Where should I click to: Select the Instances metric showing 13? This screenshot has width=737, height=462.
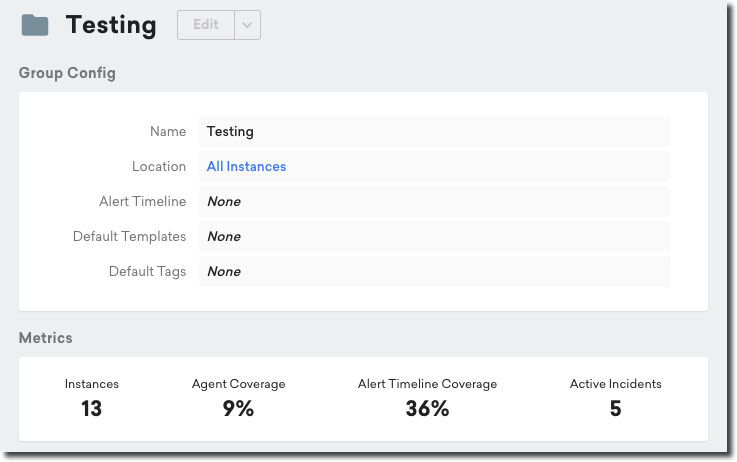point(92,408)
